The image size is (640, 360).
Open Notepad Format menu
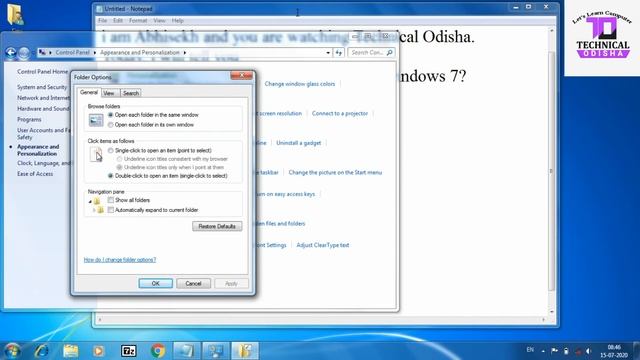(138, 20)
